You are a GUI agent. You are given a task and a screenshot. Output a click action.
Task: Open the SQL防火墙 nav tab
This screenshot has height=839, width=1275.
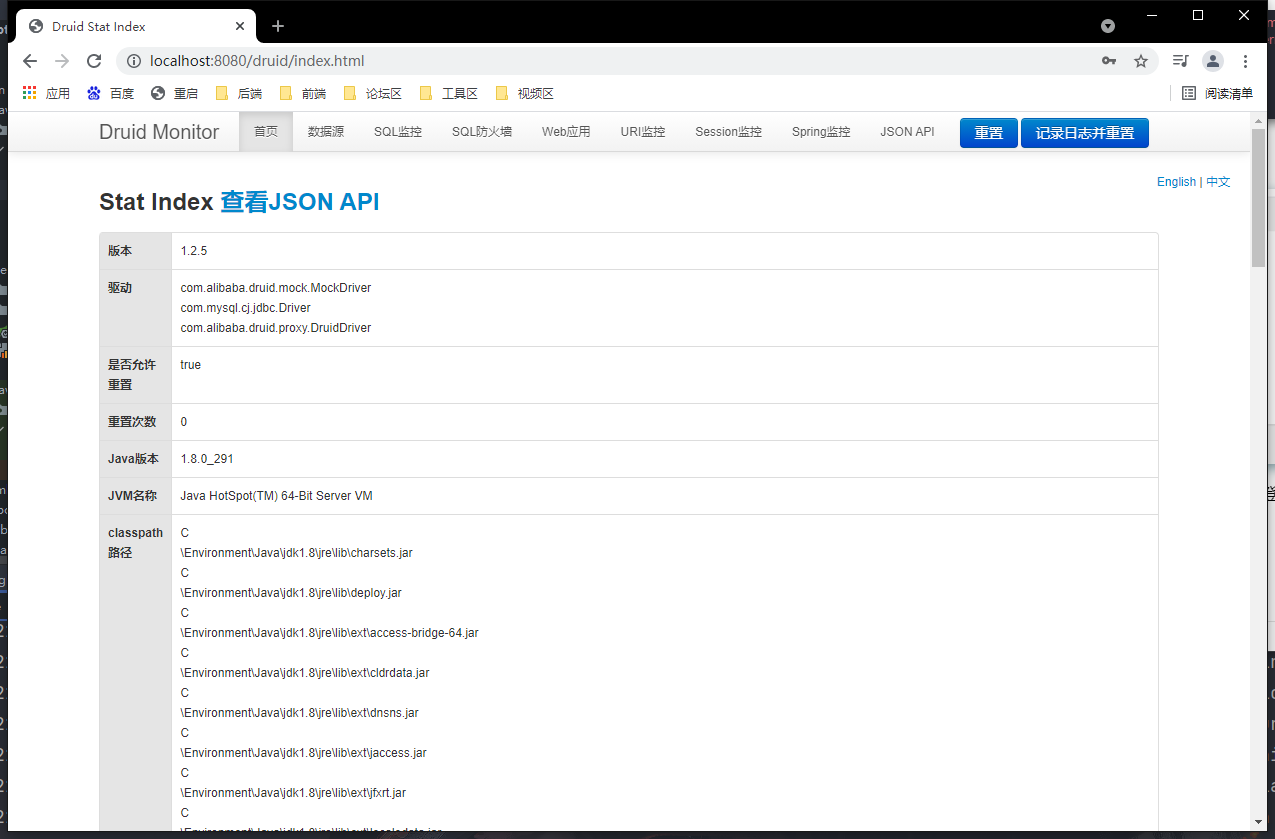(x=482, y=132)
